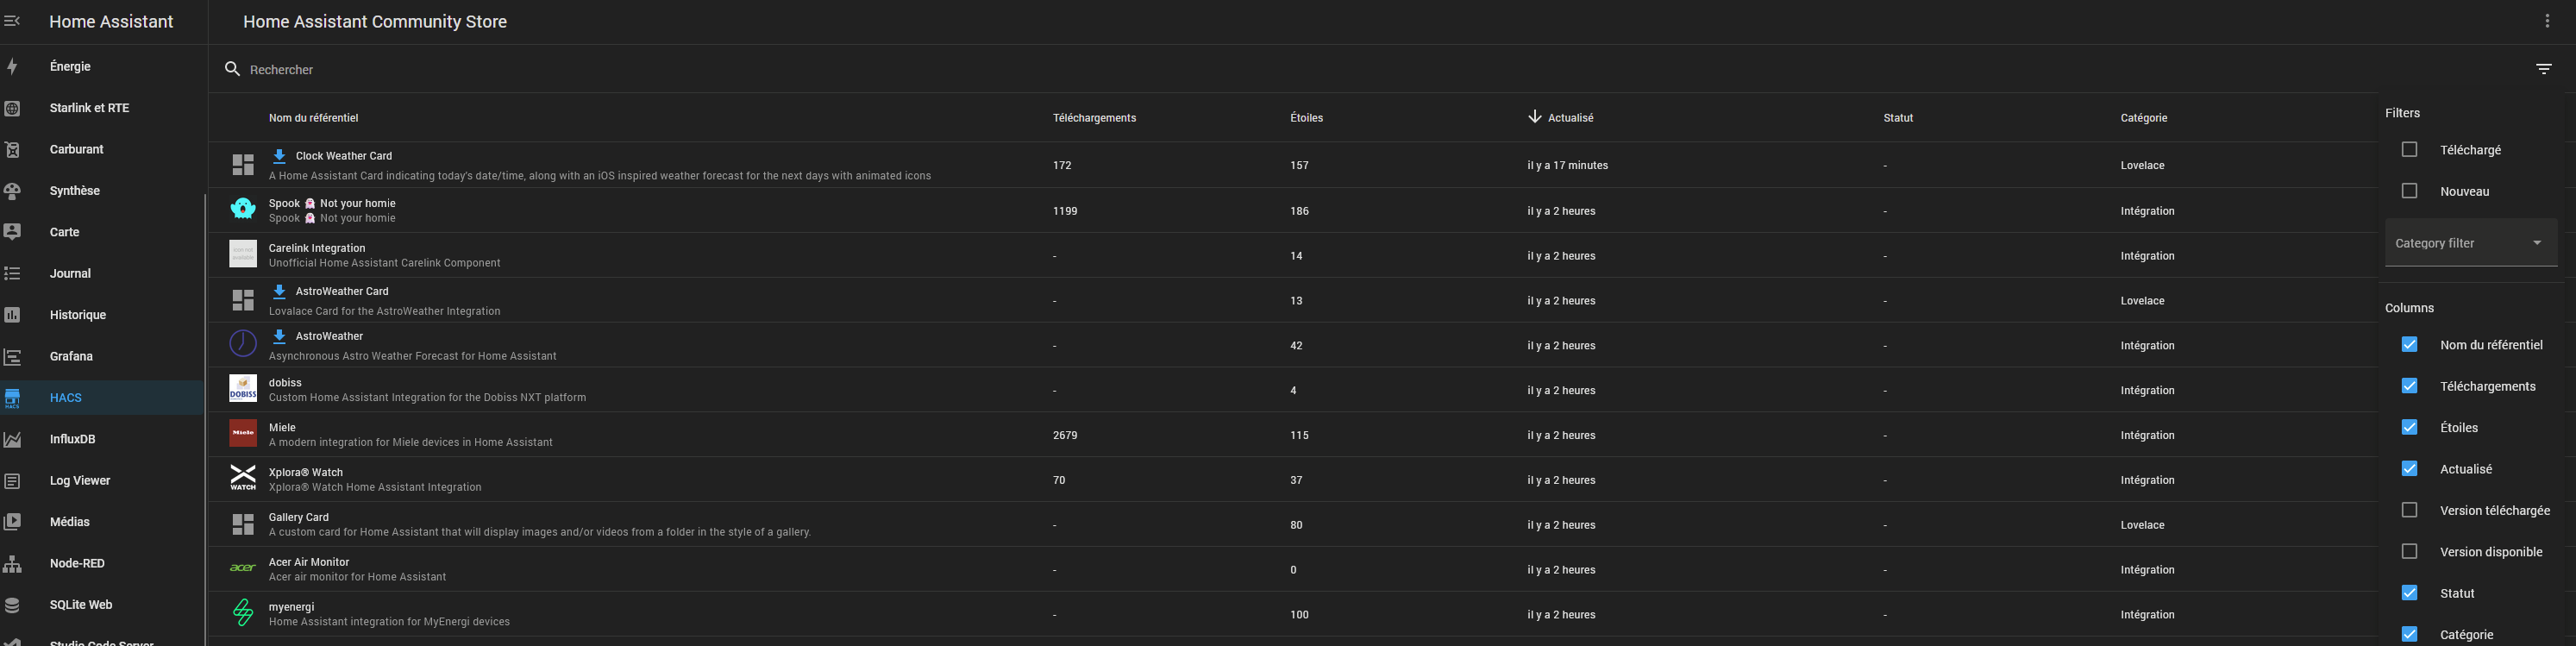
Task: Click the Home Assistant sidebar title
Action: [111, 21]
